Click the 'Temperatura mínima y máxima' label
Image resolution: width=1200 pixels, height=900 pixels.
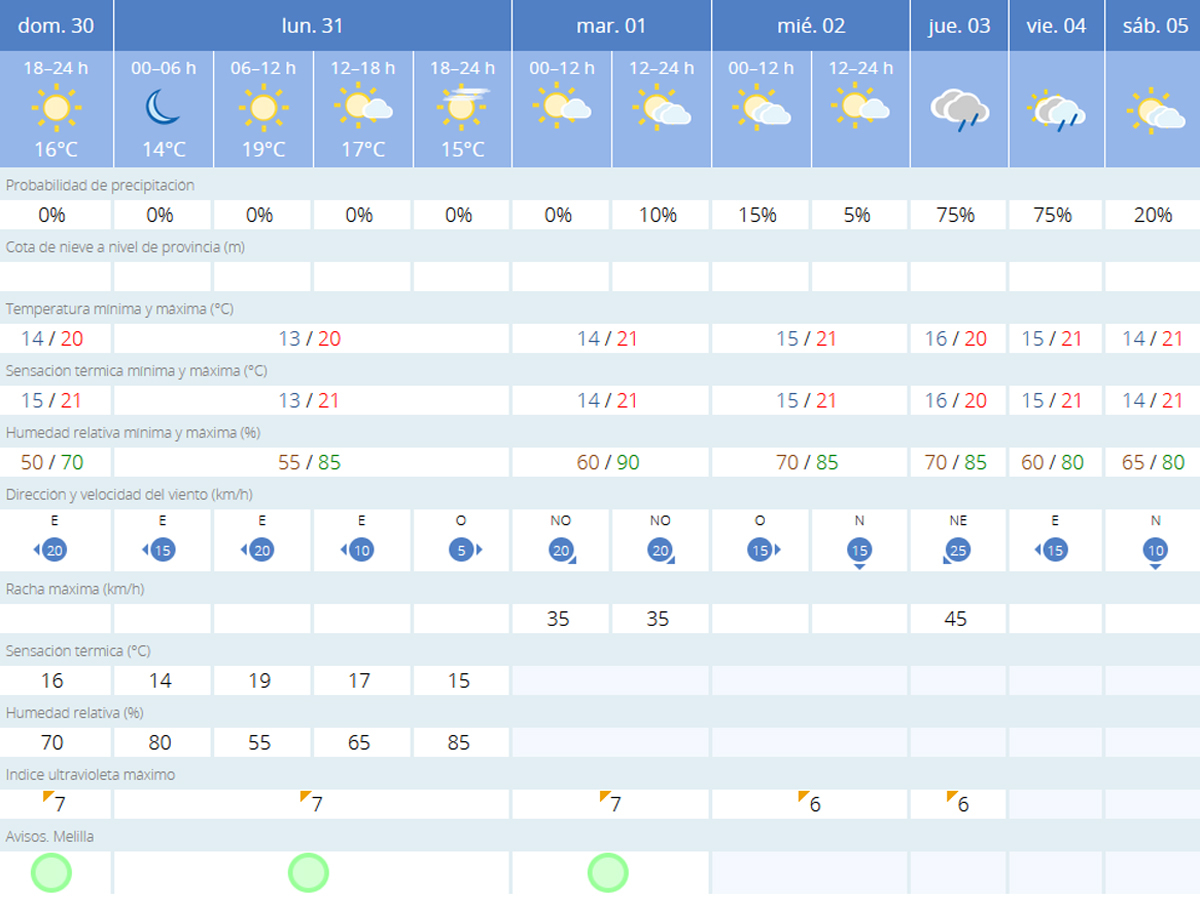(120, 309)
